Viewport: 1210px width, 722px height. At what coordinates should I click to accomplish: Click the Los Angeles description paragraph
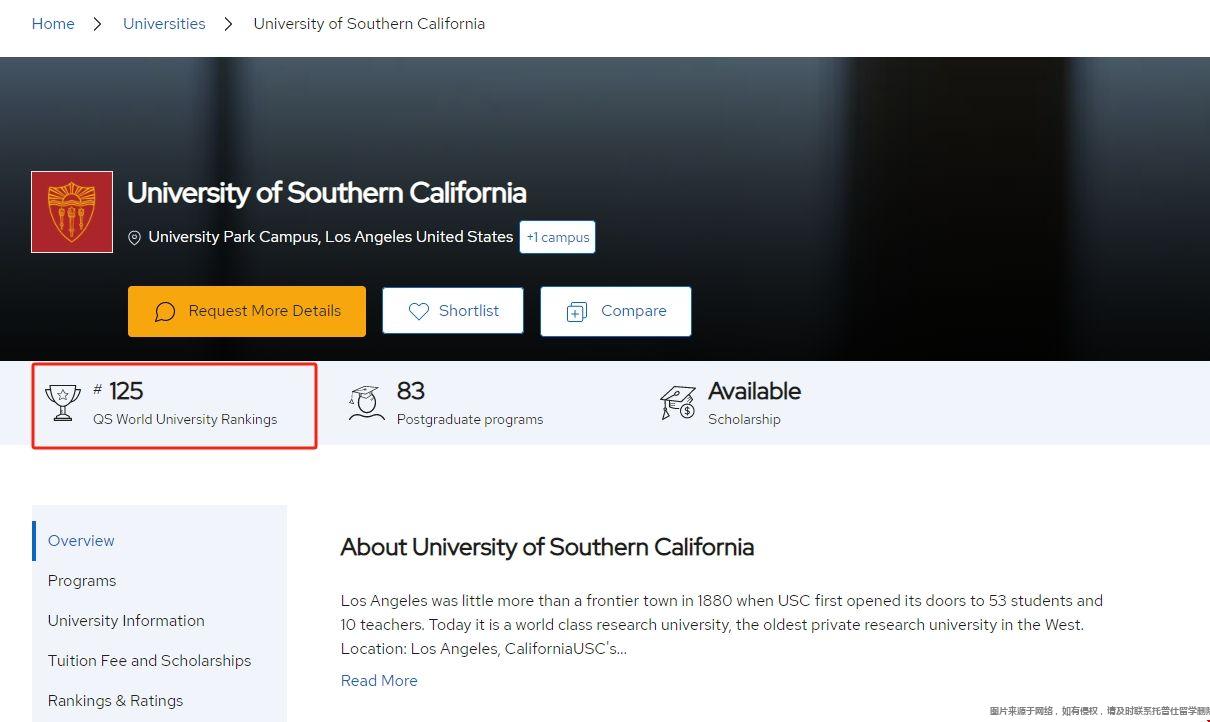tap(722, 625)
